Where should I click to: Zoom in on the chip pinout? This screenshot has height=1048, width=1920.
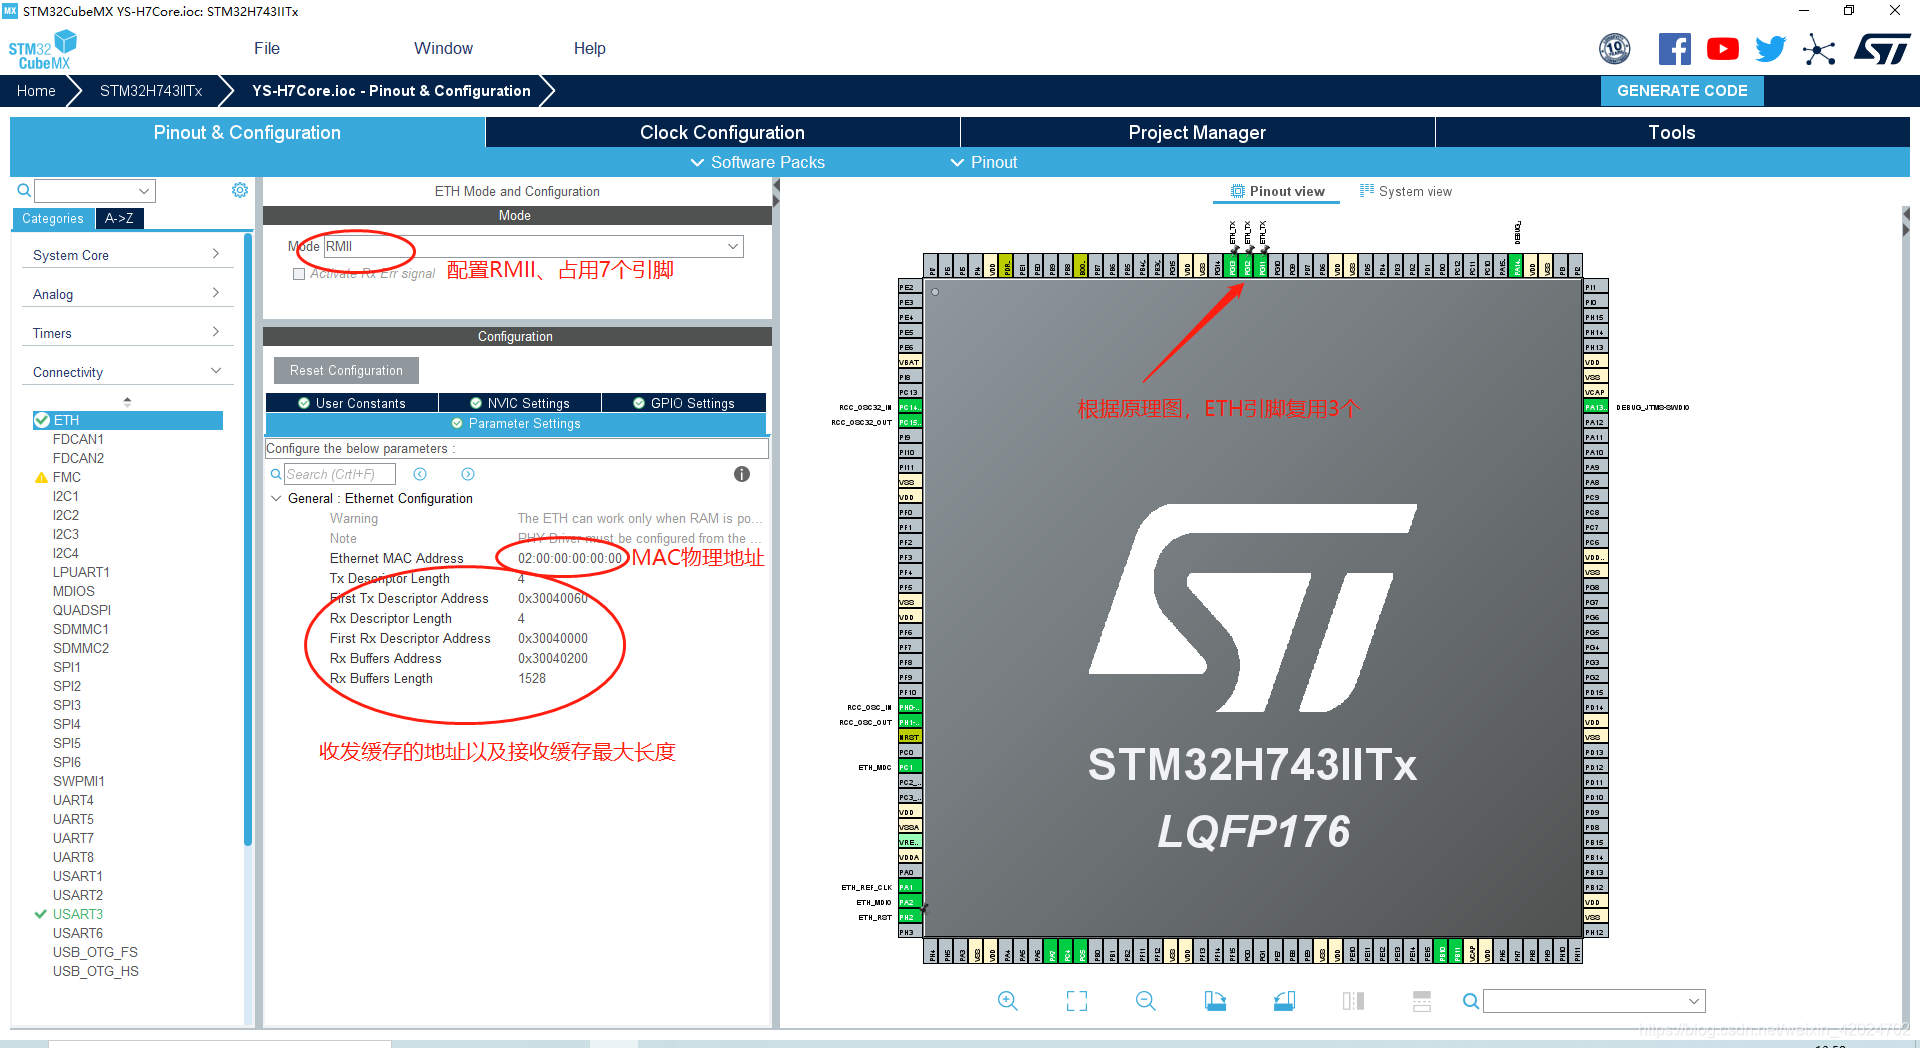(x=1008, y=1001)
